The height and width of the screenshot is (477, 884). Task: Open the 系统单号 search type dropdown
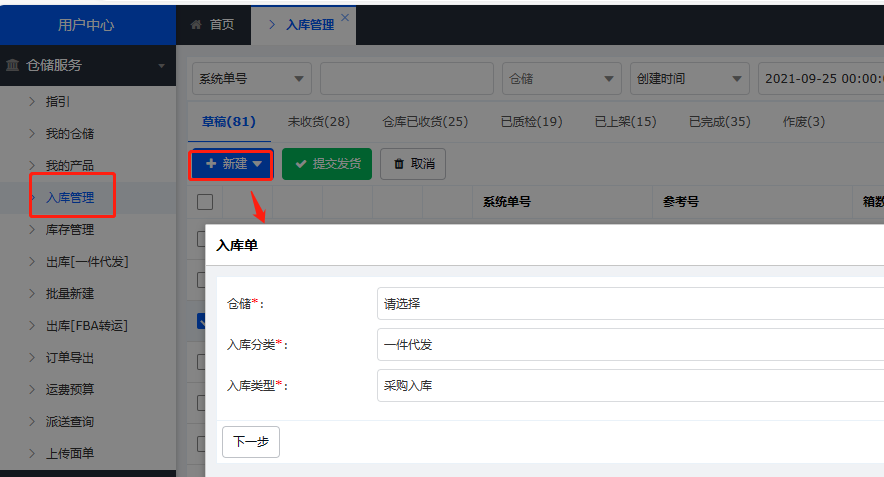(x=251, y=78)
